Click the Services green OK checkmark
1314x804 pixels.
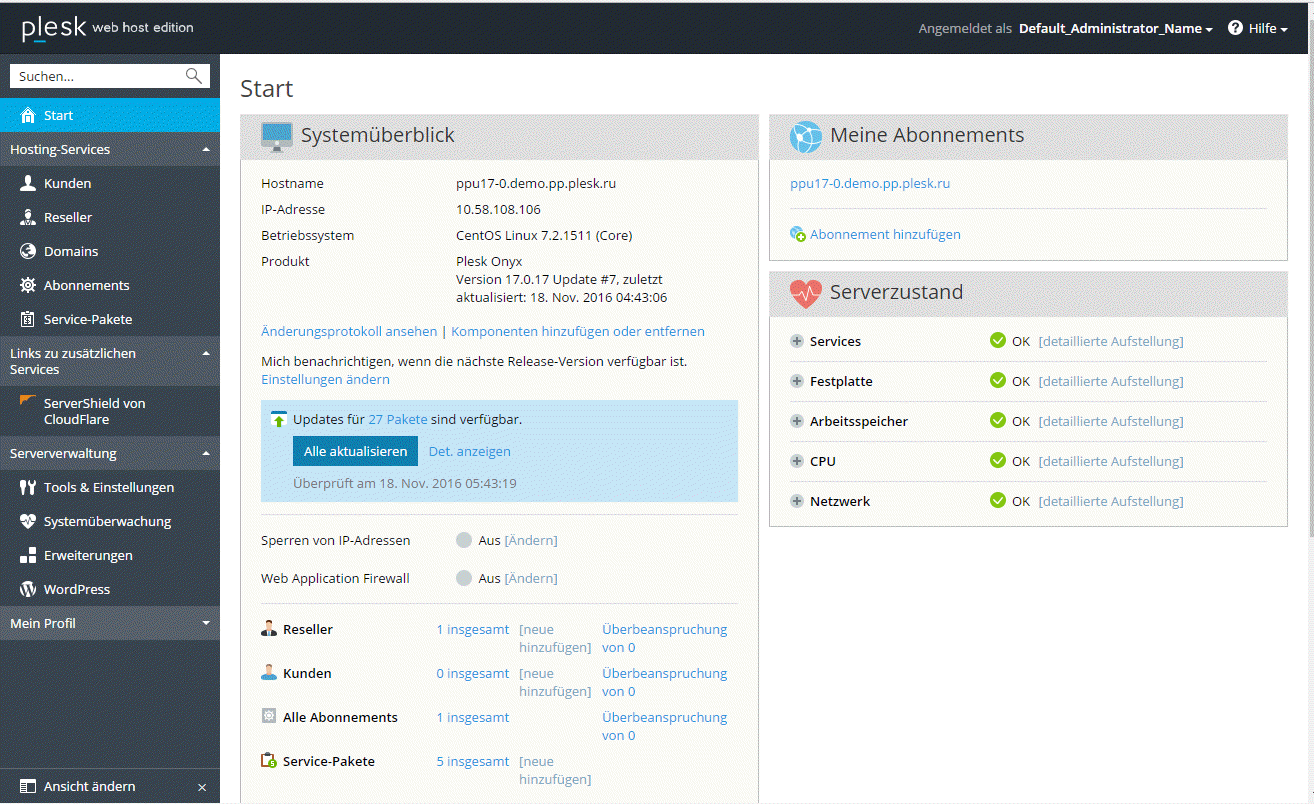[x=997, y=341]
